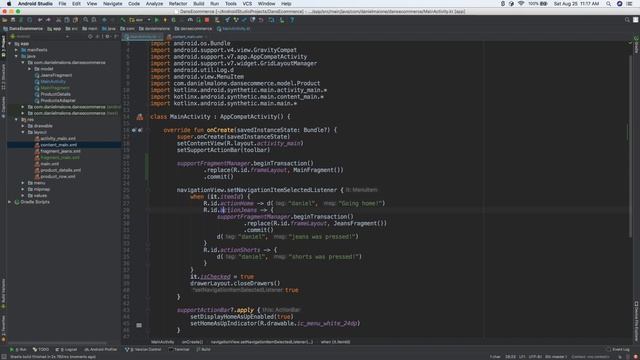Open the File menu
640x360 pixels.
[62, 3]
